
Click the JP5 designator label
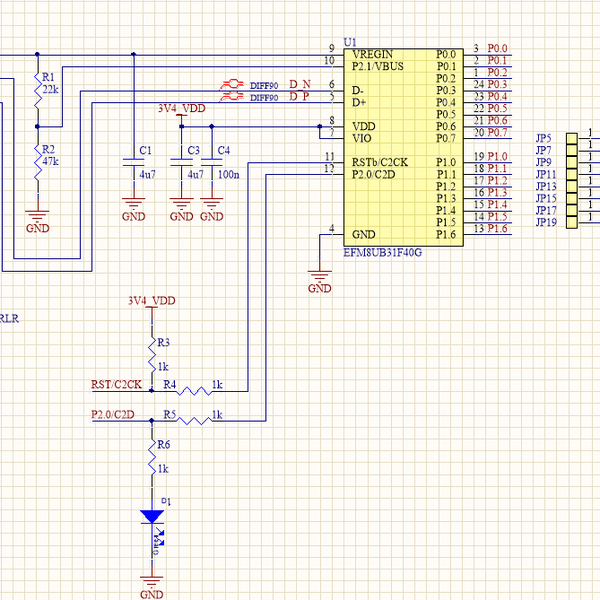544,138
